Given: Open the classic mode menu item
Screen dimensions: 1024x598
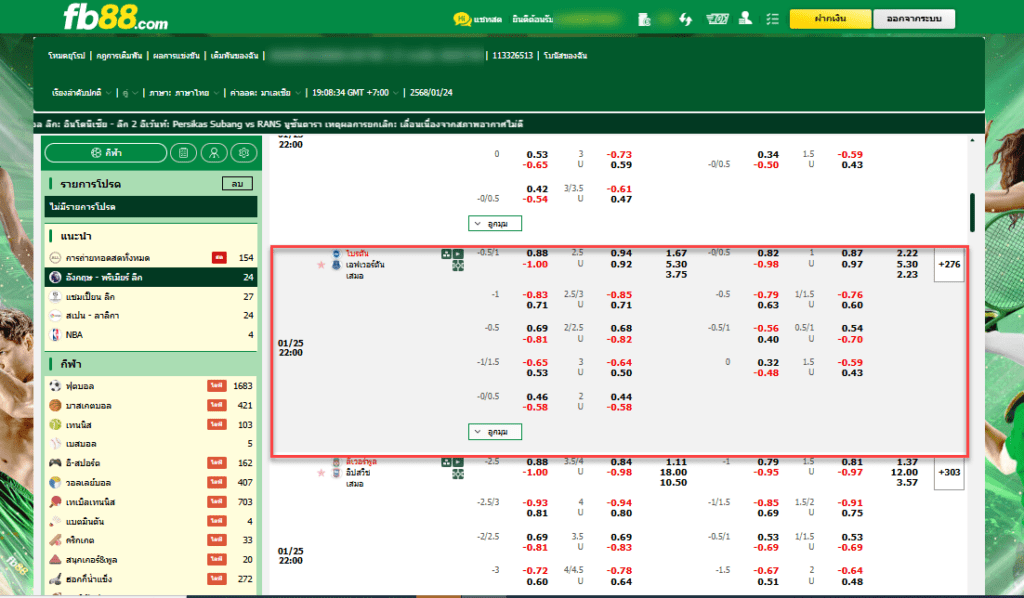Looking at the screenshot, I should coord(67,55).
